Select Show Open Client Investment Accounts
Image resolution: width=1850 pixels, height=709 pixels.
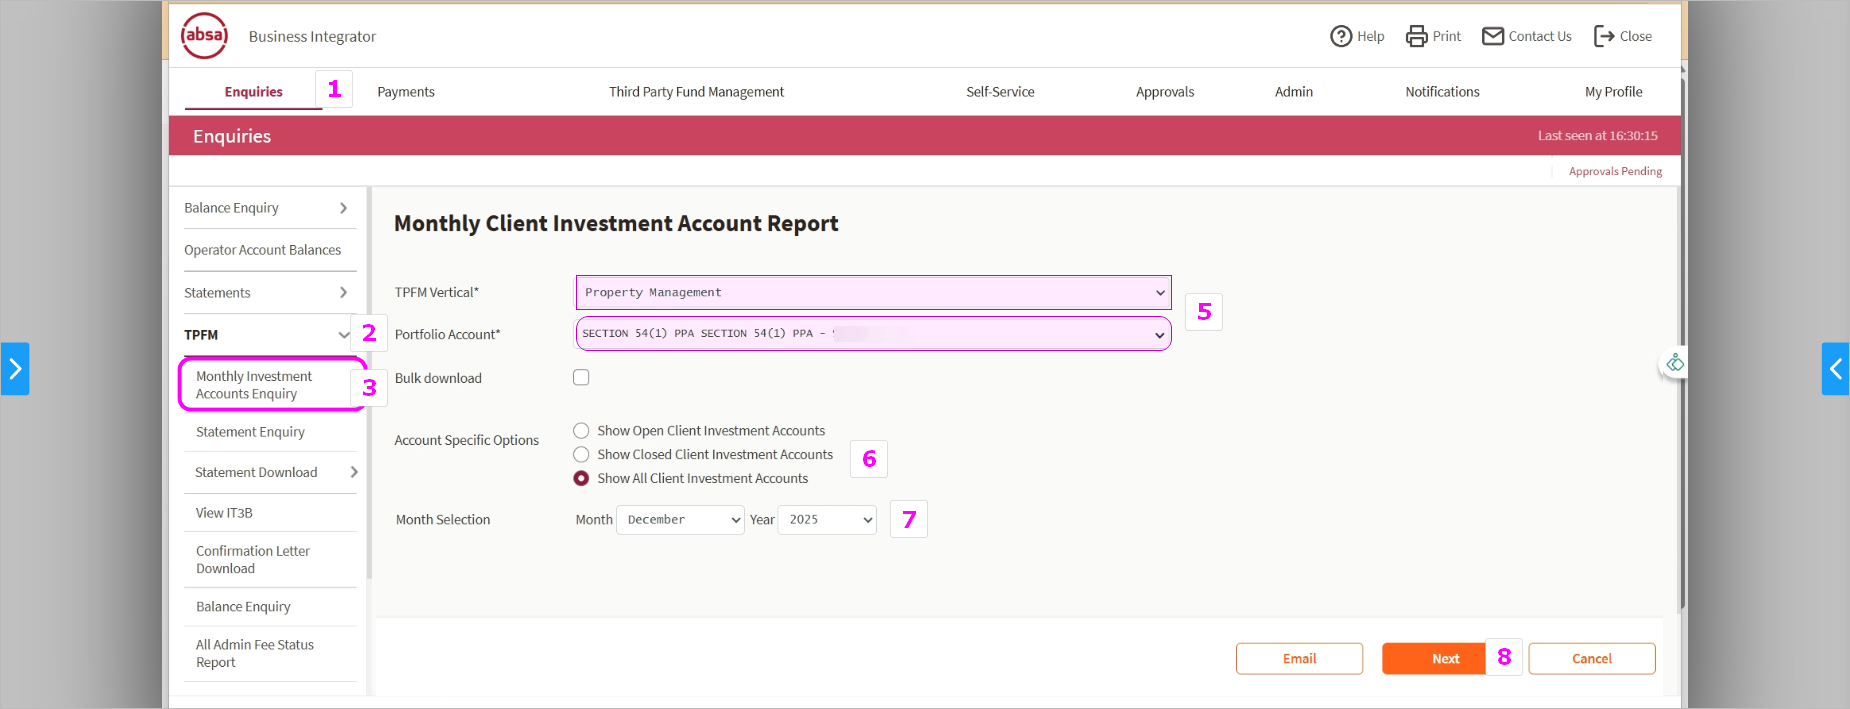click(x=581, y=431)
